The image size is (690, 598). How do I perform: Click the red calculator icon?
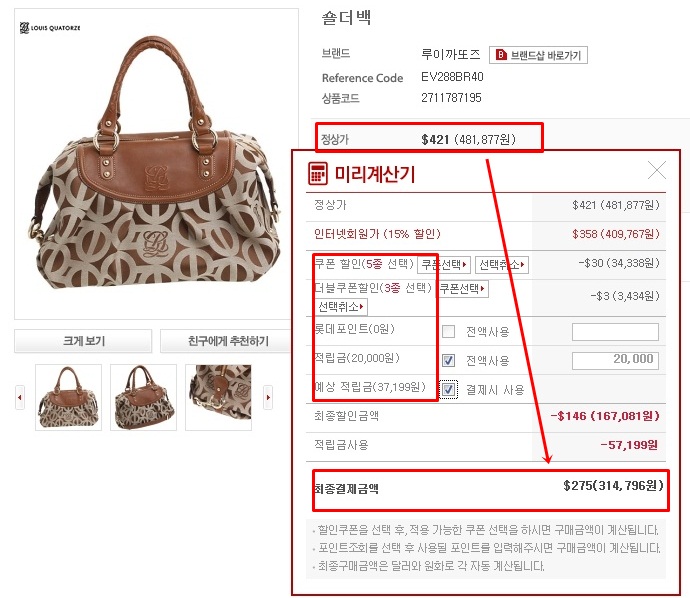(x=318, y=173)
